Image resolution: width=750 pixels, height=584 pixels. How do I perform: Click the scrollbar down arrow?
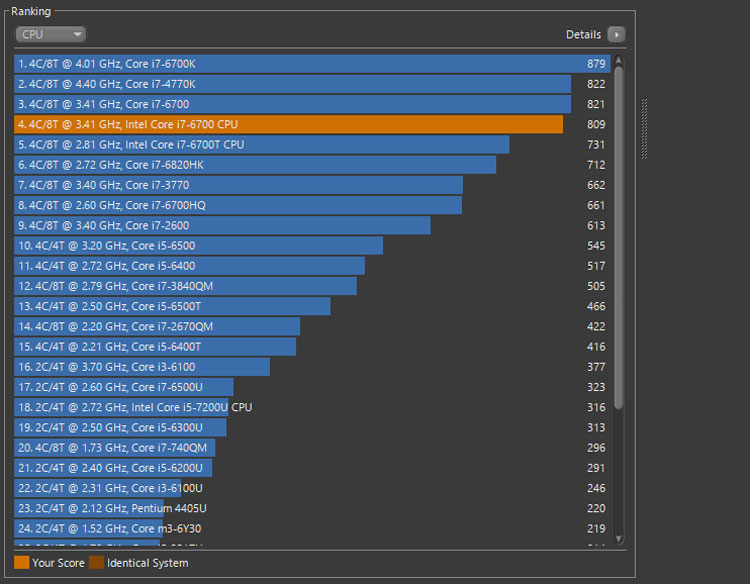pos(619,538)
